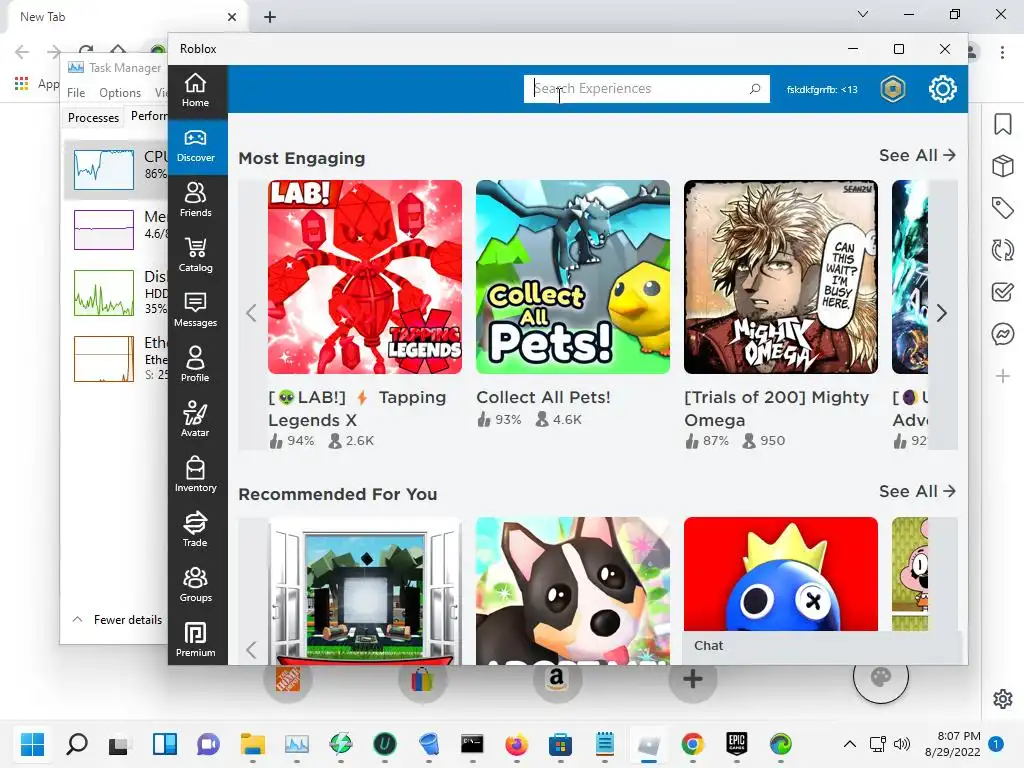
Task: Click See All for Recommended For You
Action: coord(917,491)
